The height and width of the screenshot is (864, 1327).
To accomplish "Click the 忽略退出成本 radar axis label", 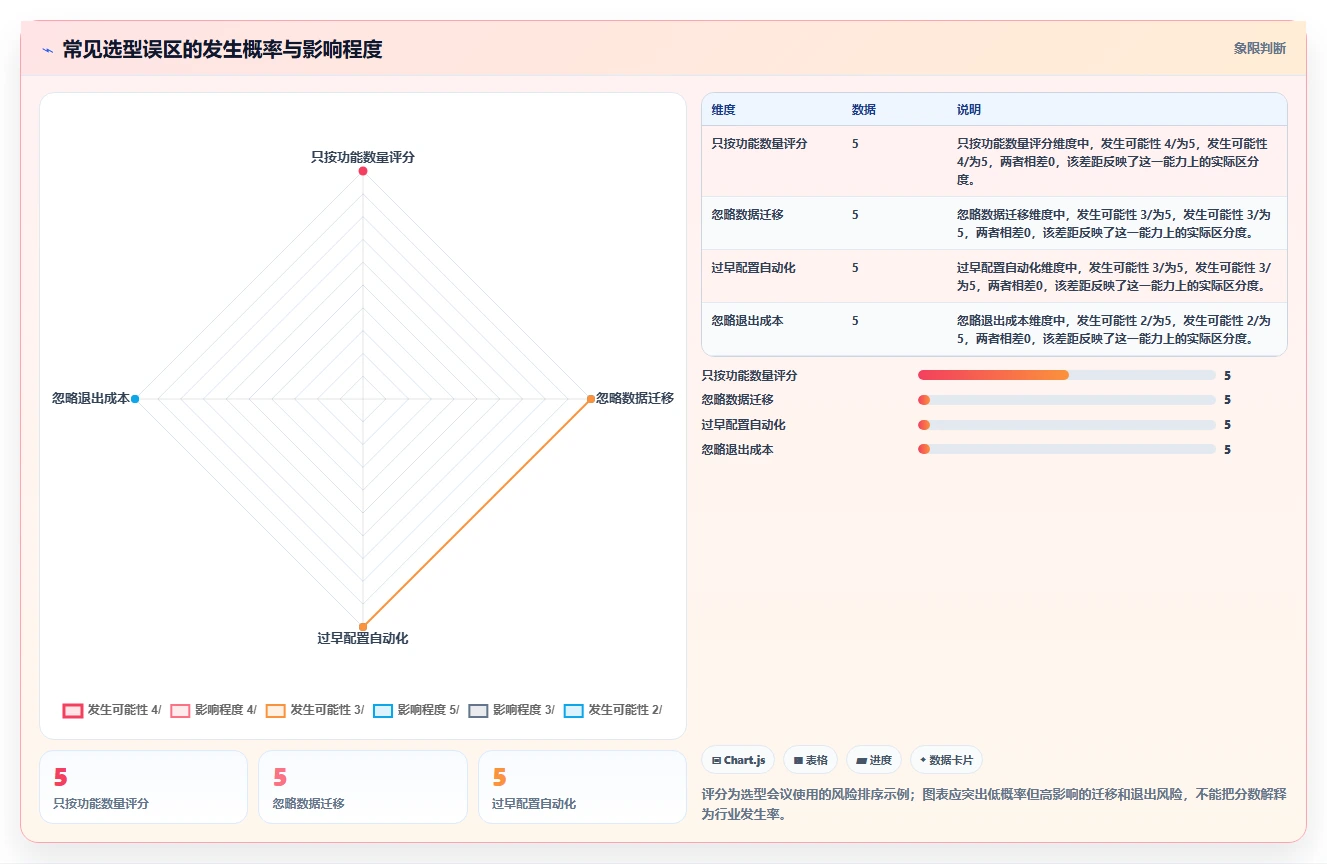I will coord(91,399).
